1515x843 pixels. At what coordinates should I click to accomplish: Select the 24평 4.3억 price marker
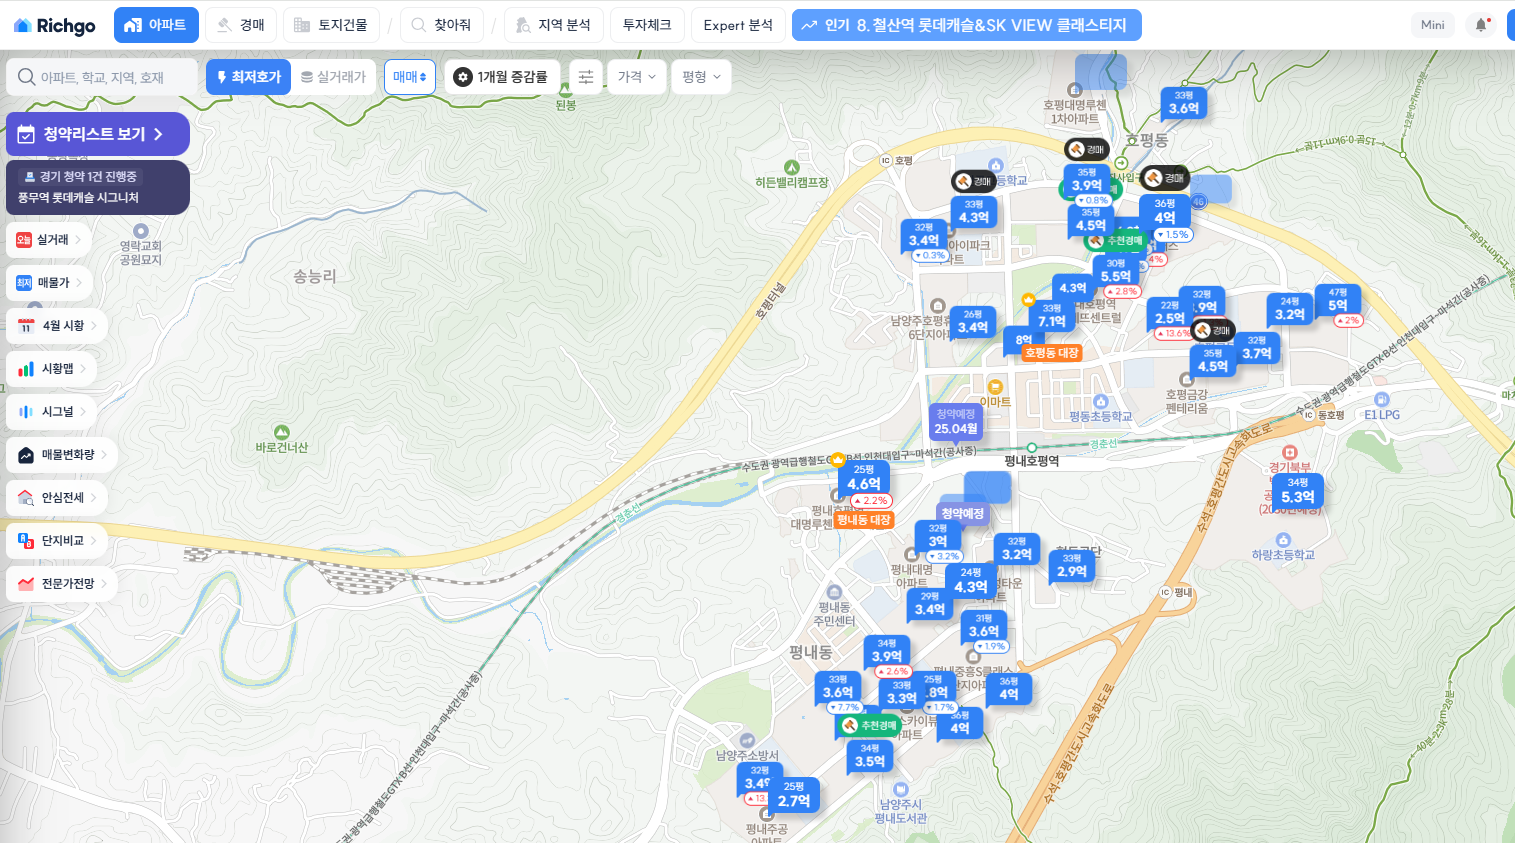[x=971, y=581]
